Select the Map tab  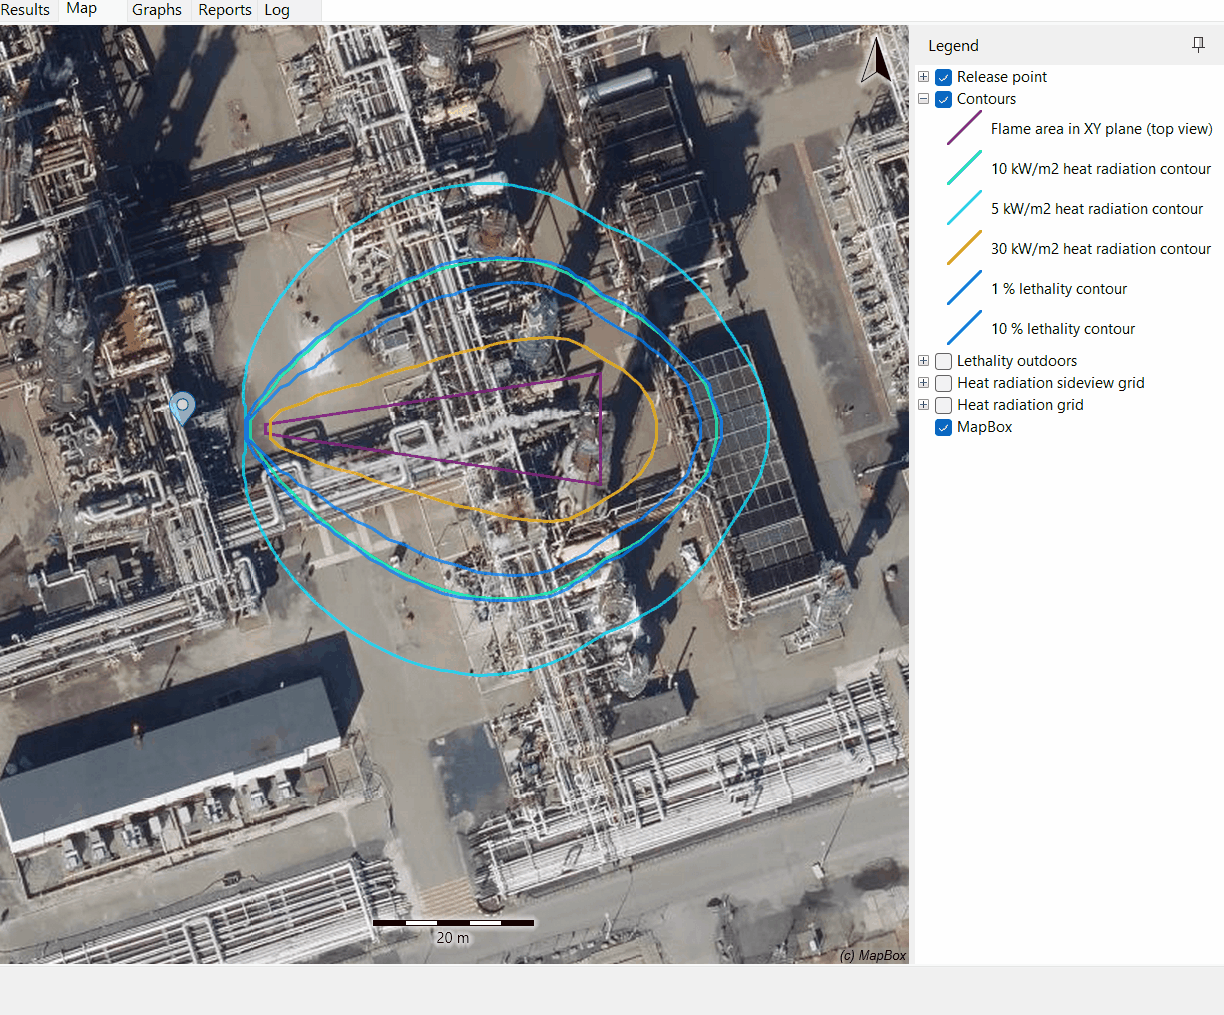pos(82,9)
